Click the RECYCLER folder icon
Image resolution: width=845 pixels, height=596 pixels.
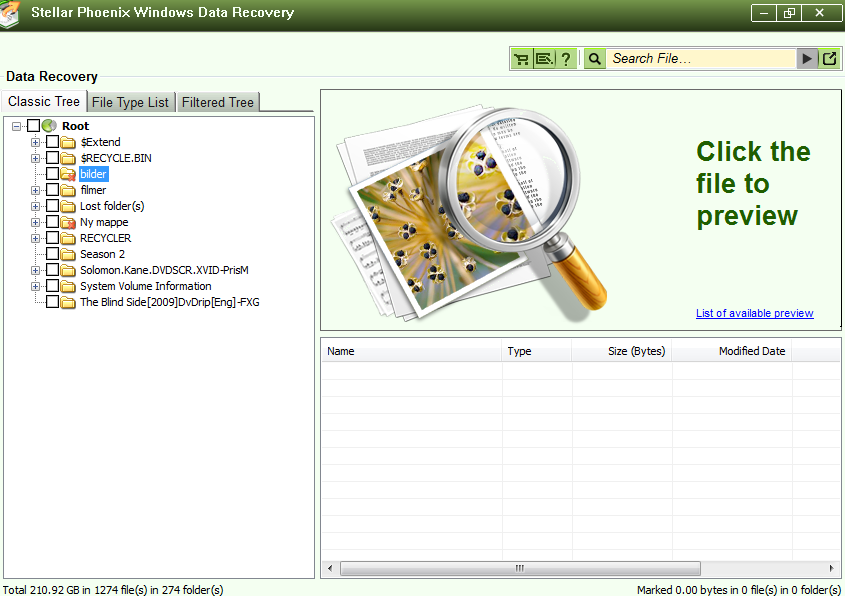click(68, 238)
